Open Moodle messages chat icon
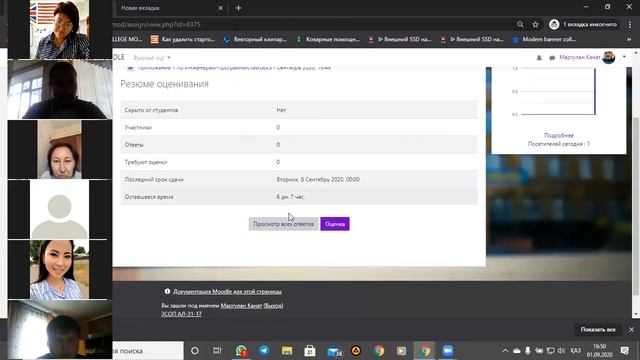 tap(552, 58)
